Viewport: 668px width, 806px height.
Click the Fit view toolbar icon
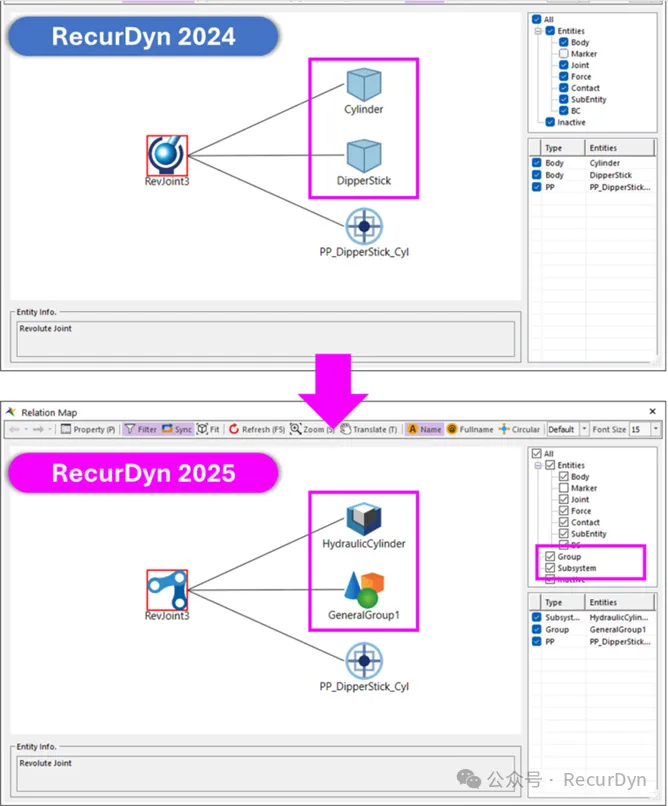coord(208,429)
